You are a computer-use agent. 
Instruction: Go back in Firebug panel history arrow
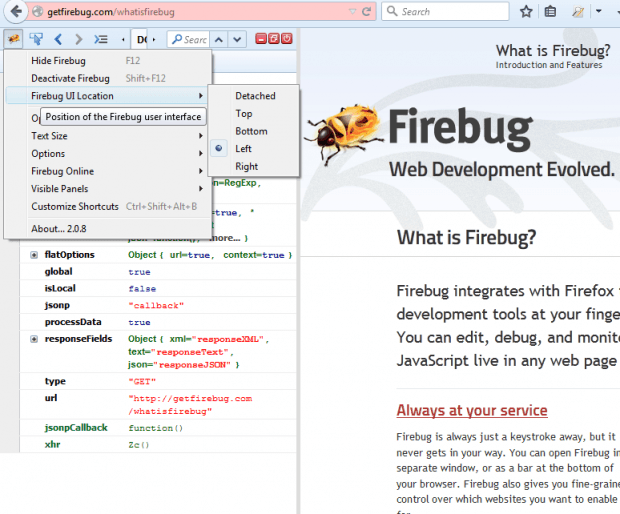click(x=58, y=39)
